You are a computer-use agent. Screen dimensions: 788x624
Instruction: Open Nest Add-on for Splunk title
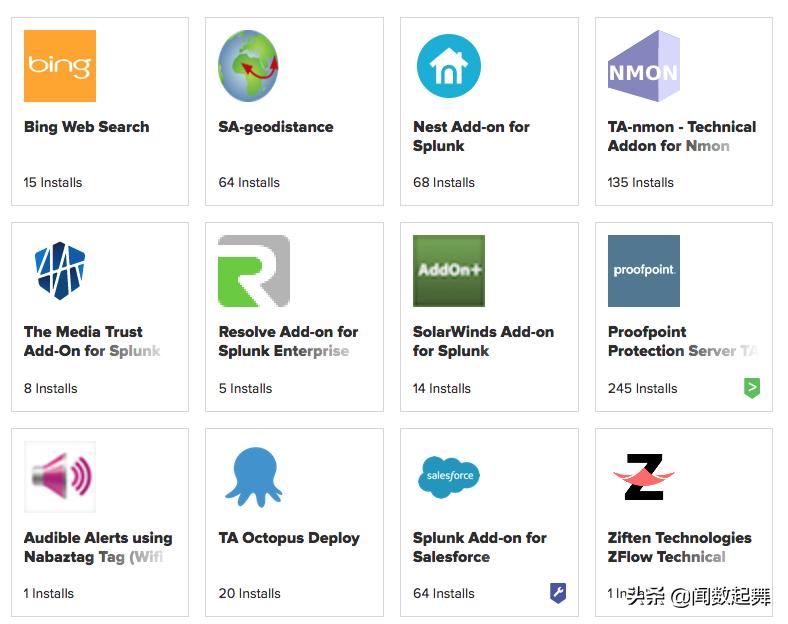(x=471, y=136)
